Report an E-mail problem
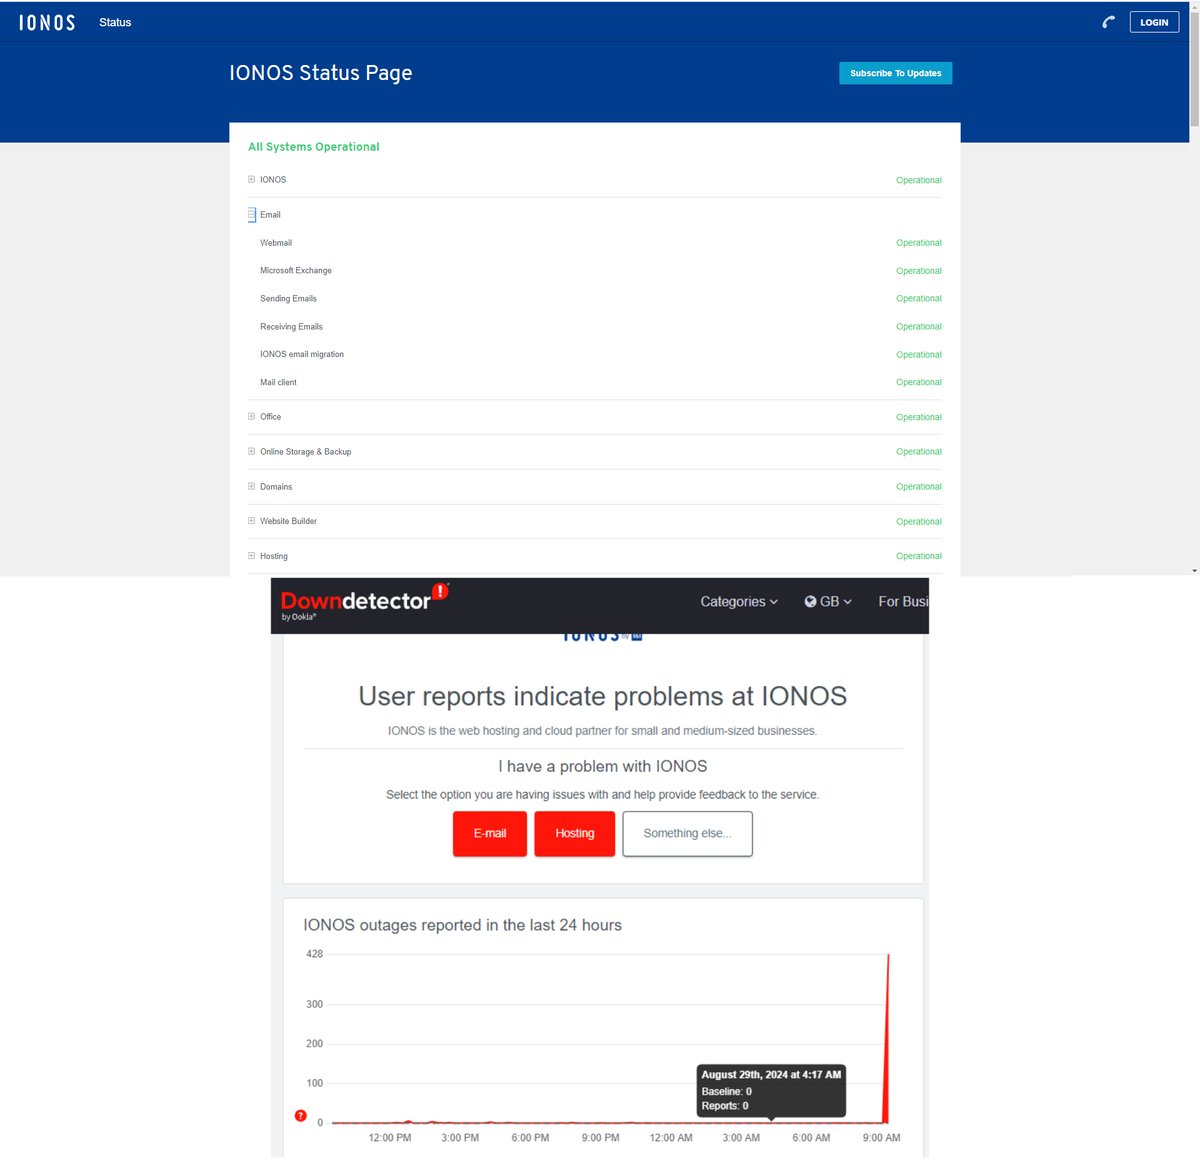The width and height of the screenshot is (1200, 1163). 490,833
